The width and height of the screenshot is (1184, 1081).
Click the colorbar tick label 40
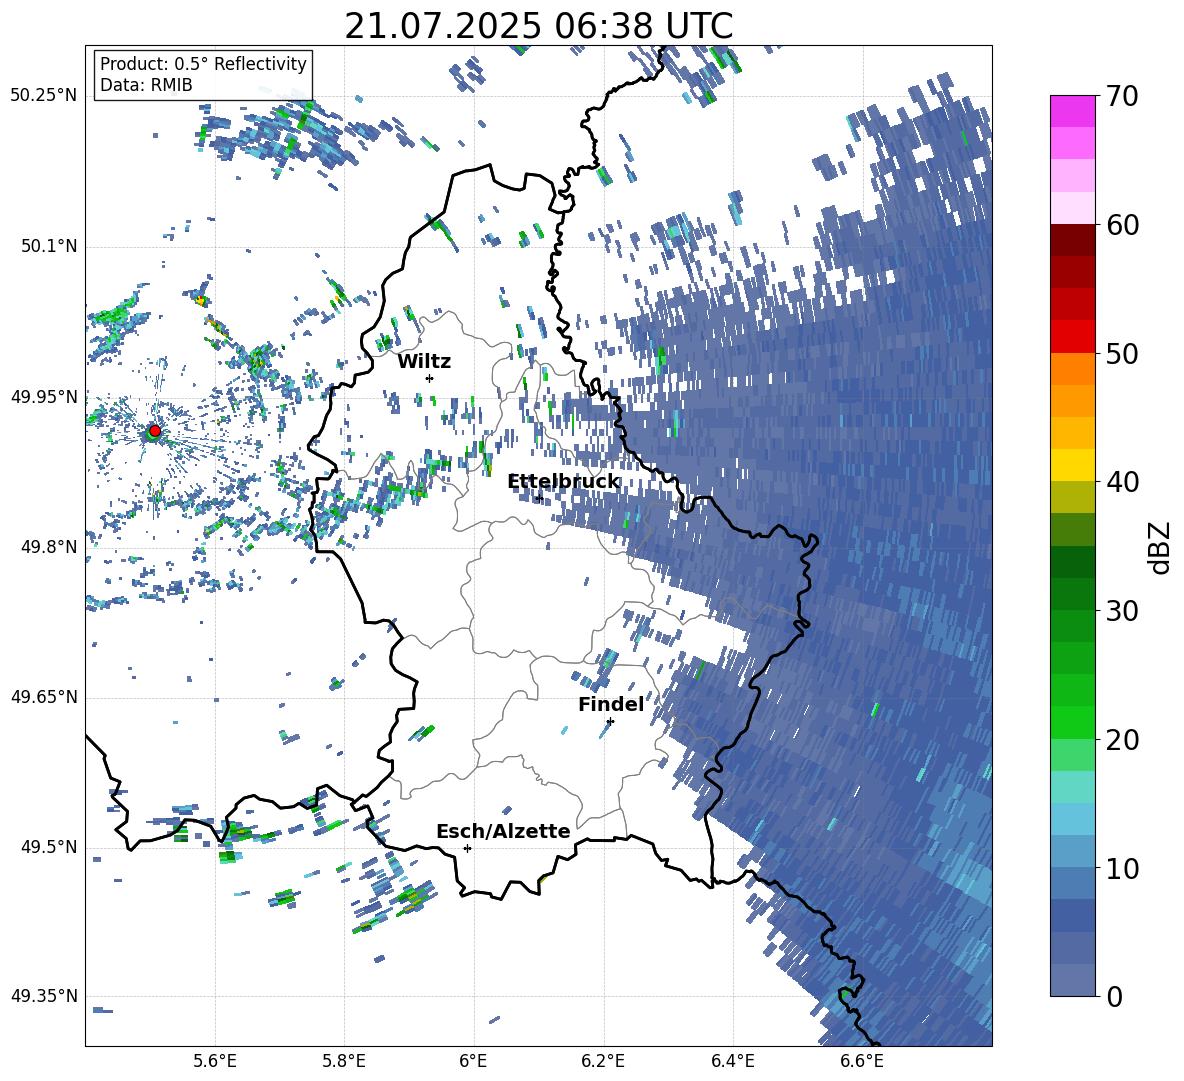click(x=1122, y=482)
